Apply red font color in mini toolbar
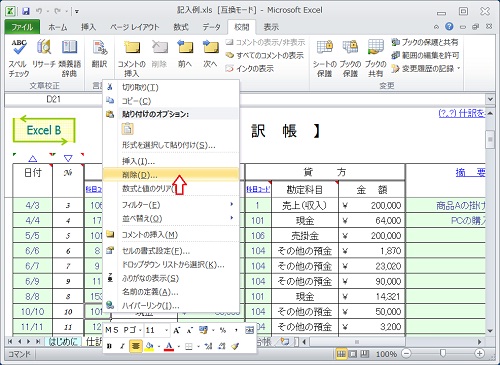This screenshot has height=365, width=500. pos(169,346)
